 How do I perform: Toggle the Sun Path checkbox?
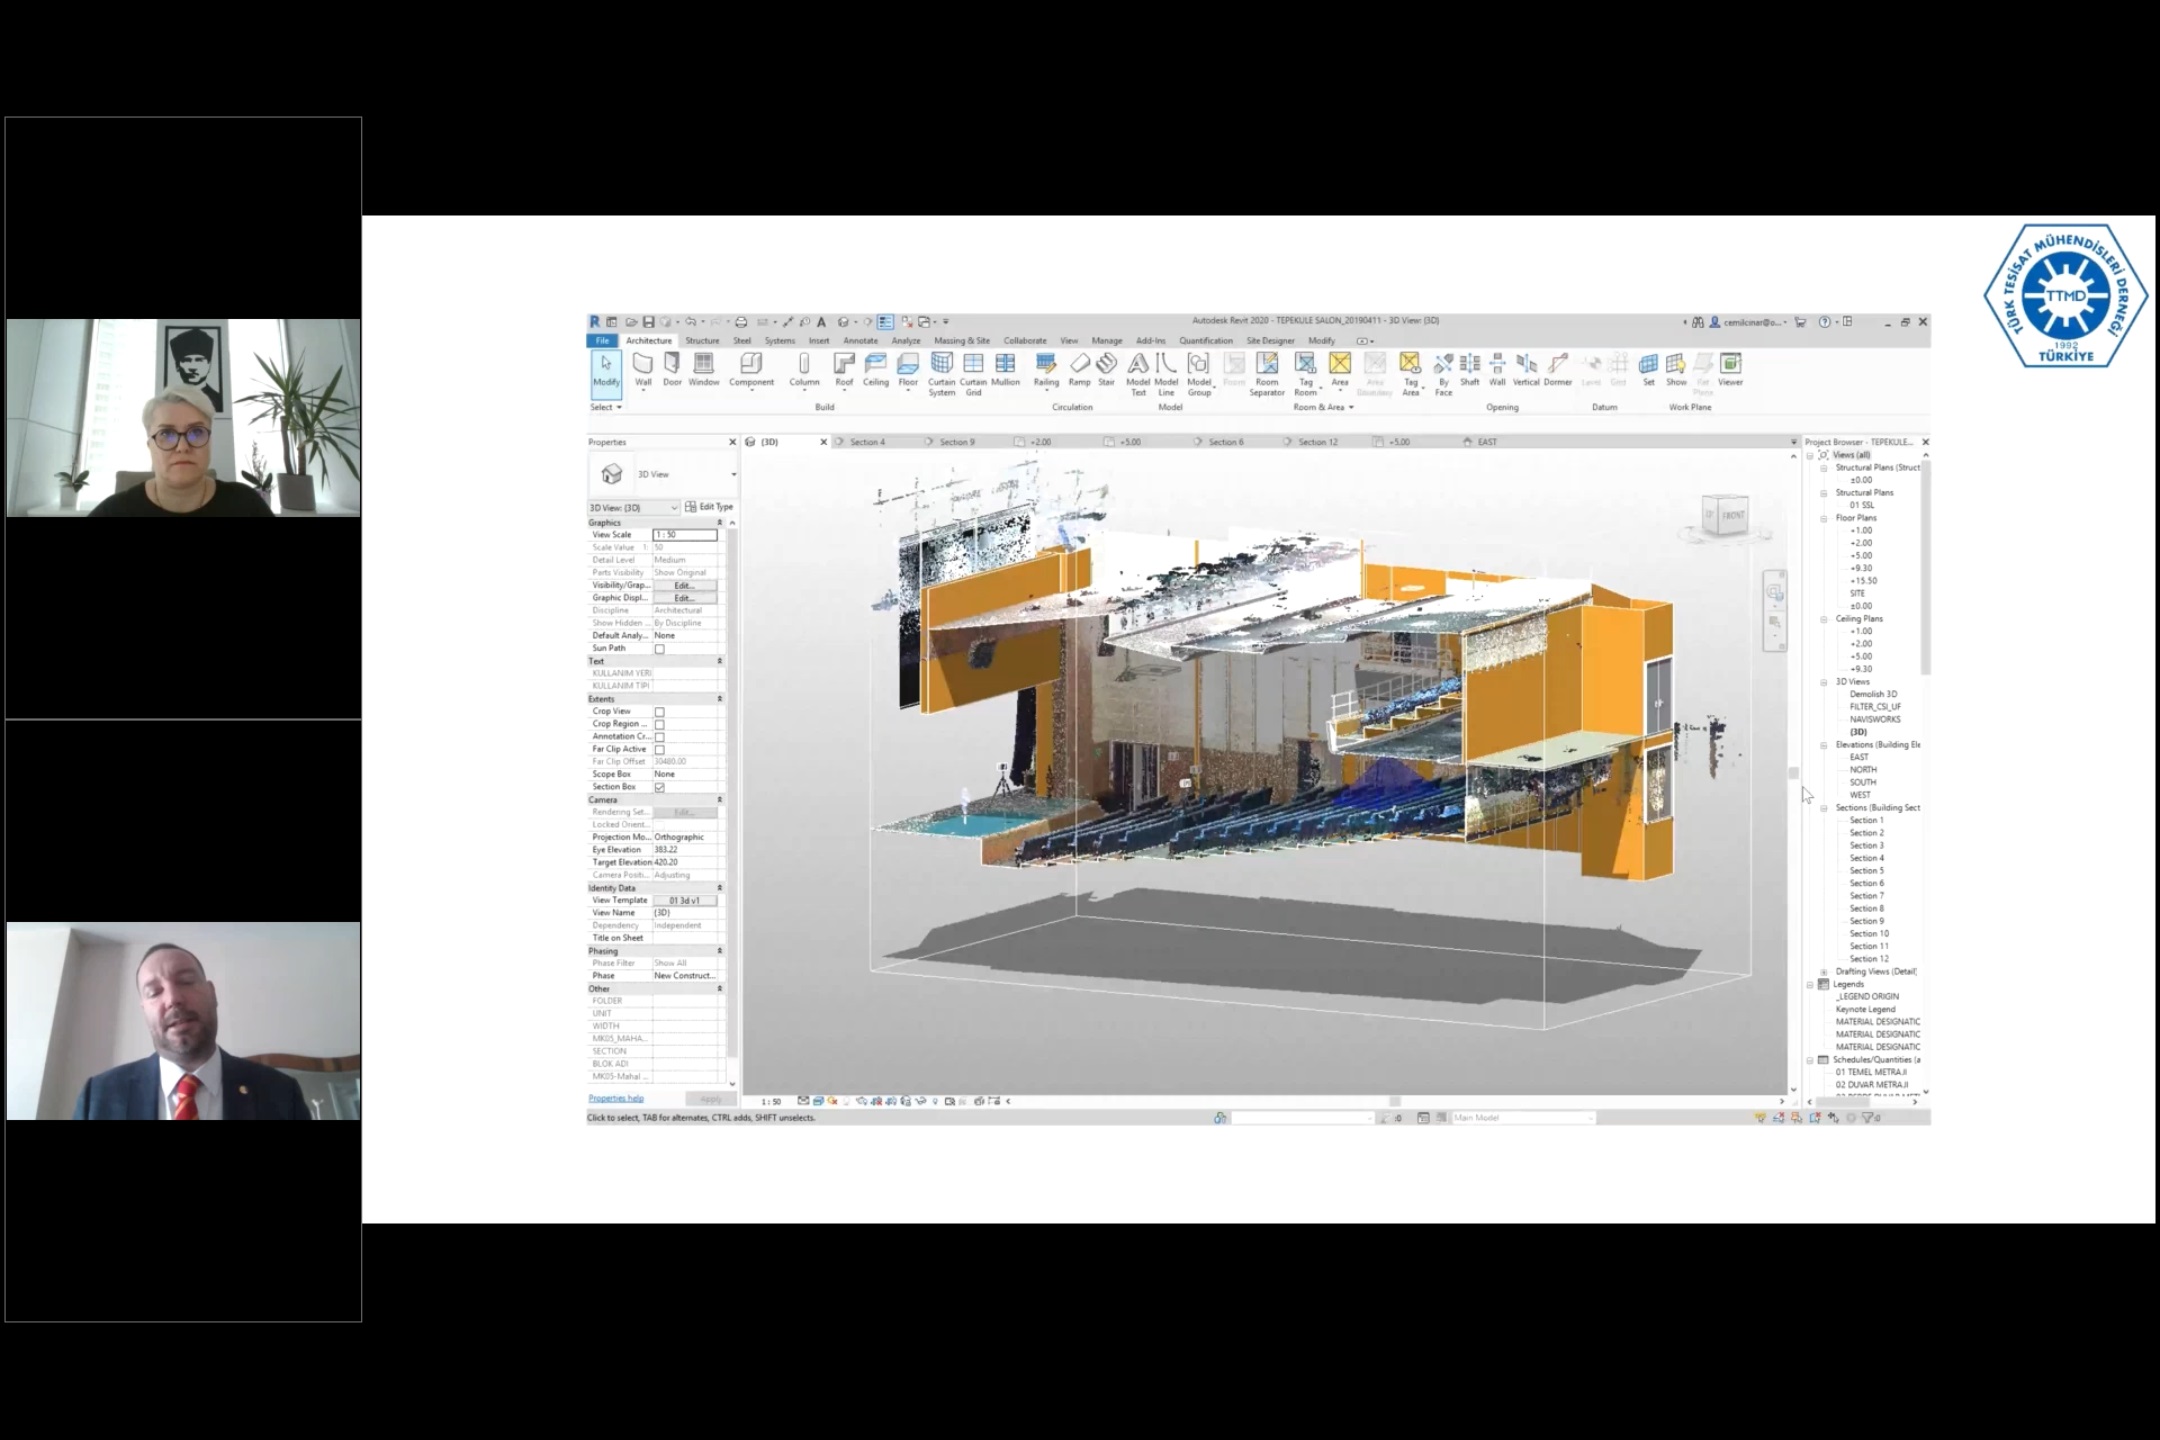tap(659, 649)
